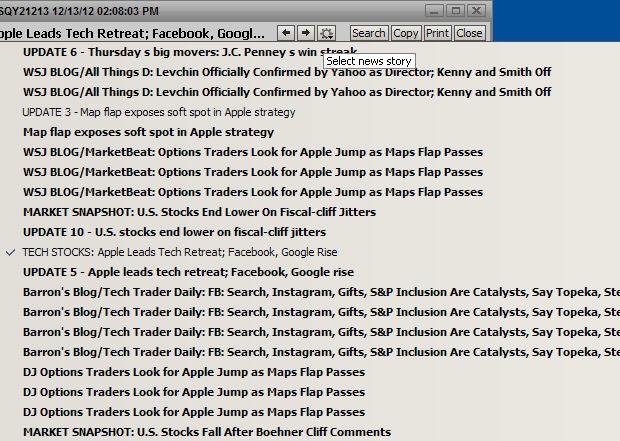Open 'UPDATE 5 - Apple leads tech retreat' story
Screen dimensions: 620x441
coord(188,272)
